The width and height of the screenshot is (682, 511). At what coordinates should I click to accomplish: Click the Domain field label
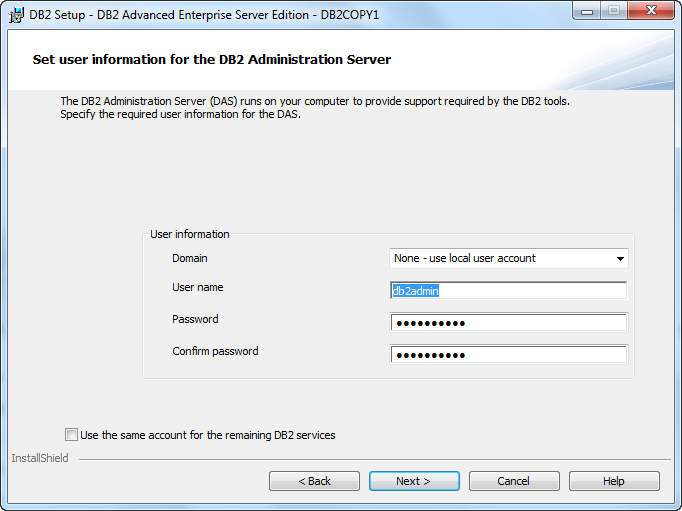tap(190, 258)
